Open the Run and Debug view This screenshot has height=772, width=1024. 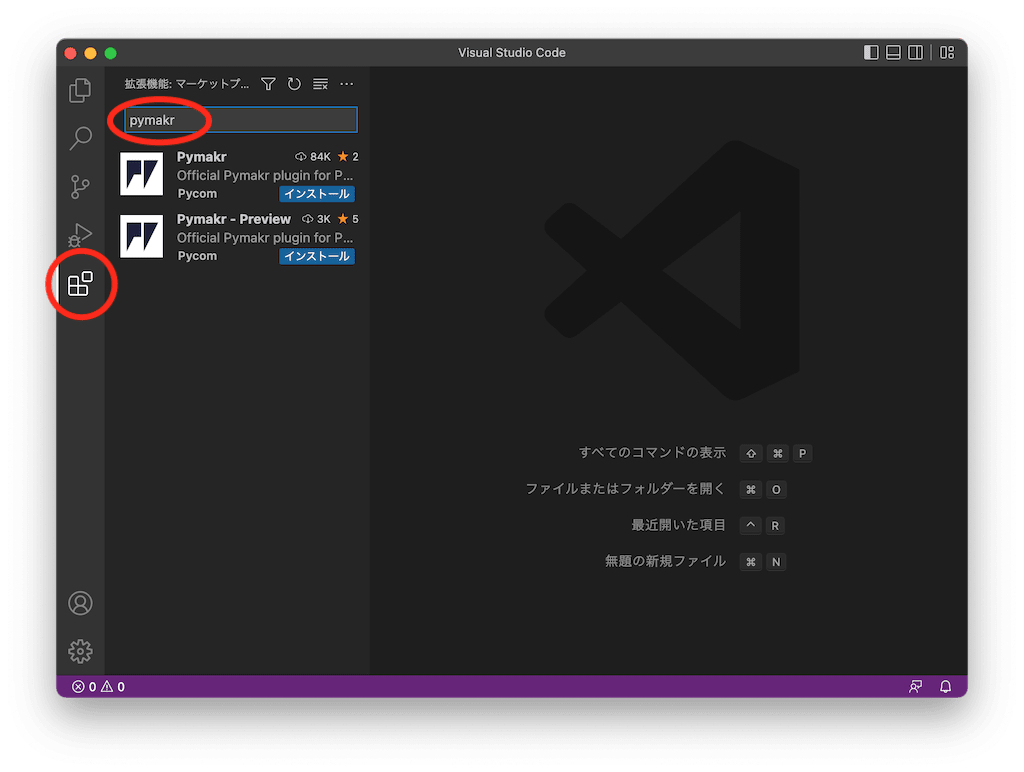click(80, 235)
